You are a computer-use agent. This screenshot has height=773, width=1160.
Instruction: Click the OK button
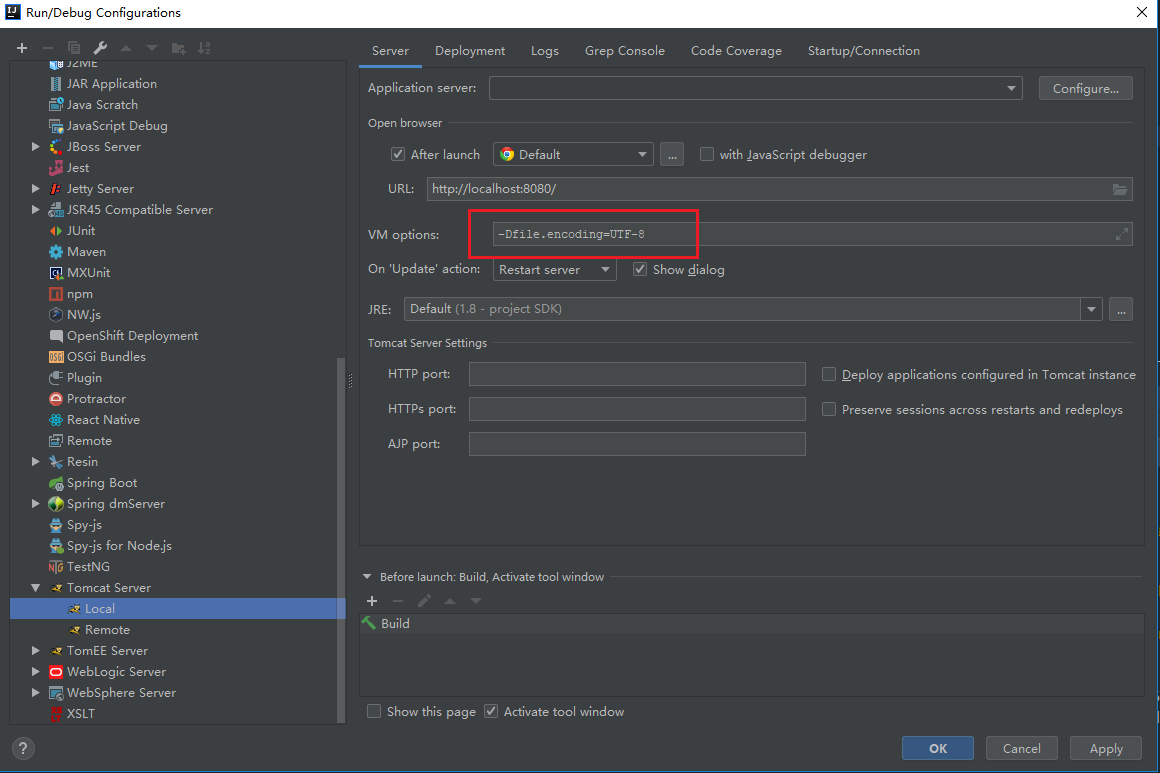pyautogui.click(x=937, y=749)
